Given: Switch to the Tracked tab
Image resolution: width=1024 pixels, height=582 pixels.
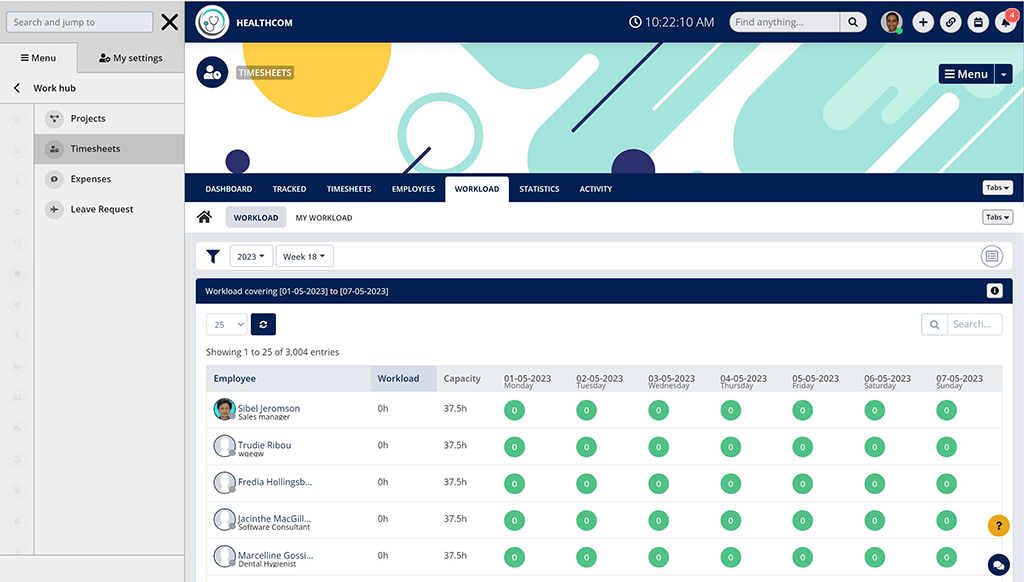Looking at the screenshot, I should tap(289, 189).
